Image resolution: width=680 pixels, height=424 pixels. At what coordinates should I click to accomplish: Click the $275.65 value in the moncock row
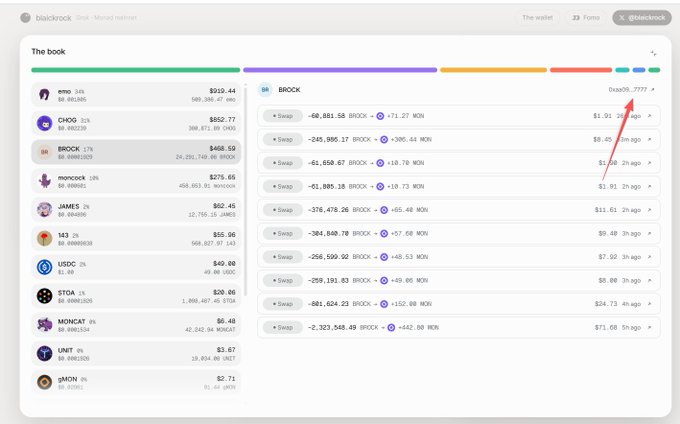pyautogui.click(x=222, y=177)
